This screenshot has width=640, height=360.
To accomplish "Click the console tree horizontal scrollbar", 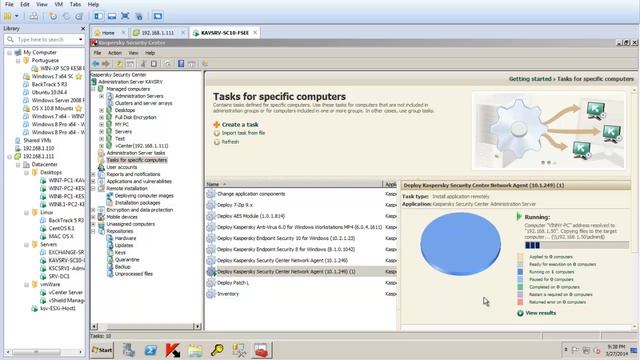I will 147,327.
